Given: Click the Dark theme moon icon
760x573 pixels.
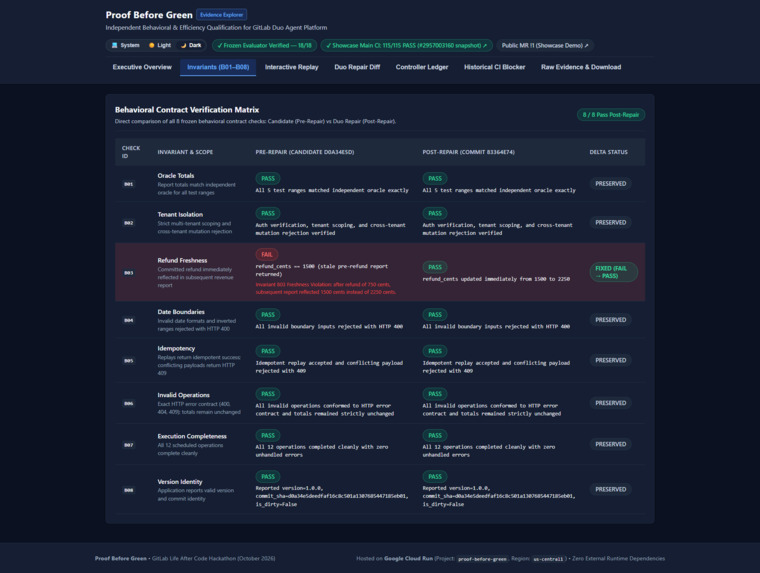Looking at the screenshot, I should pyautogui.click(x=183, y=45).
